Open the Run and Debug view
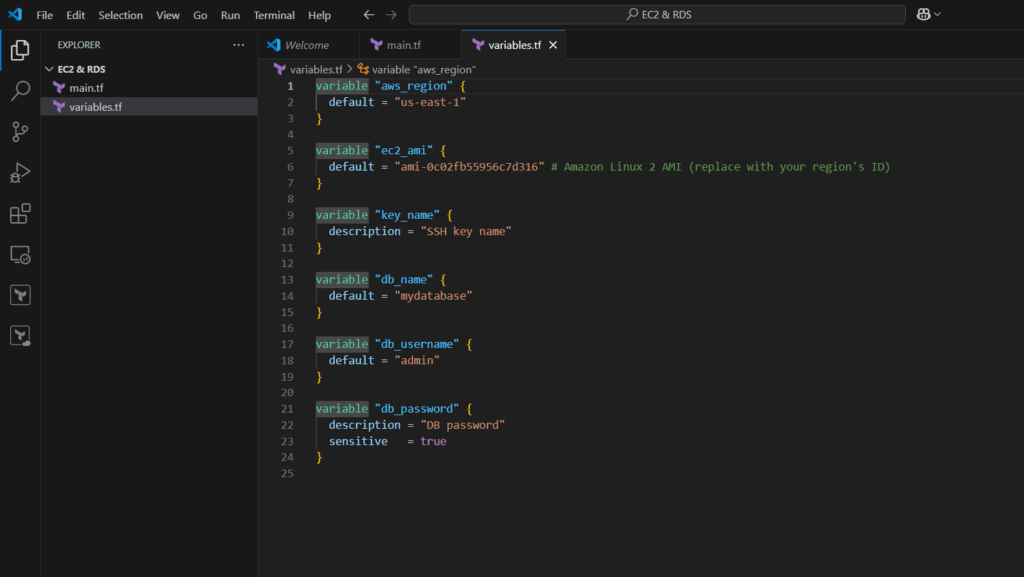Viewport: 1024px width, 577px height. (20, 172)
